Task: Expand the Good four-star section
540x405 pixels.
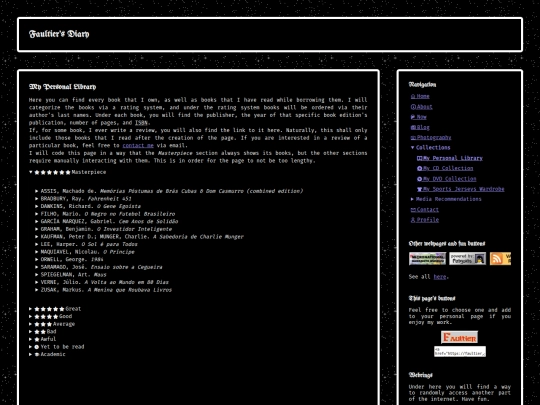Action: (31, 316)
